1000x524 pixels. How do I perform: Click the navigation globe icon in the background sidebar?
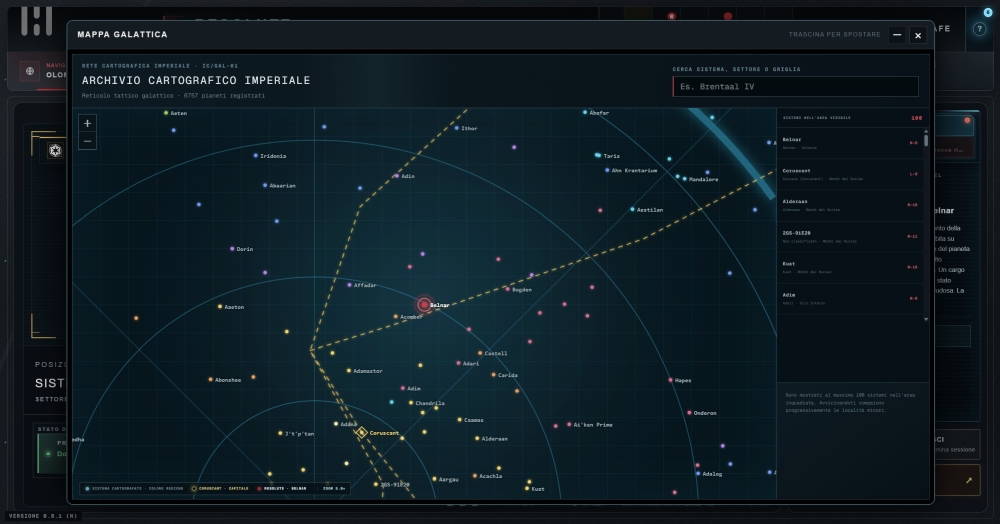[30, 71]
